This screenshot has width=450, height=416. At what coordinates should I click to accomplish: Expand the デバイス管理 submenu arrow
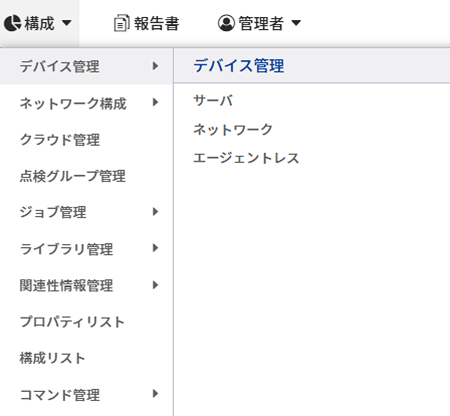pyautogui.click(x=155, y=66)
